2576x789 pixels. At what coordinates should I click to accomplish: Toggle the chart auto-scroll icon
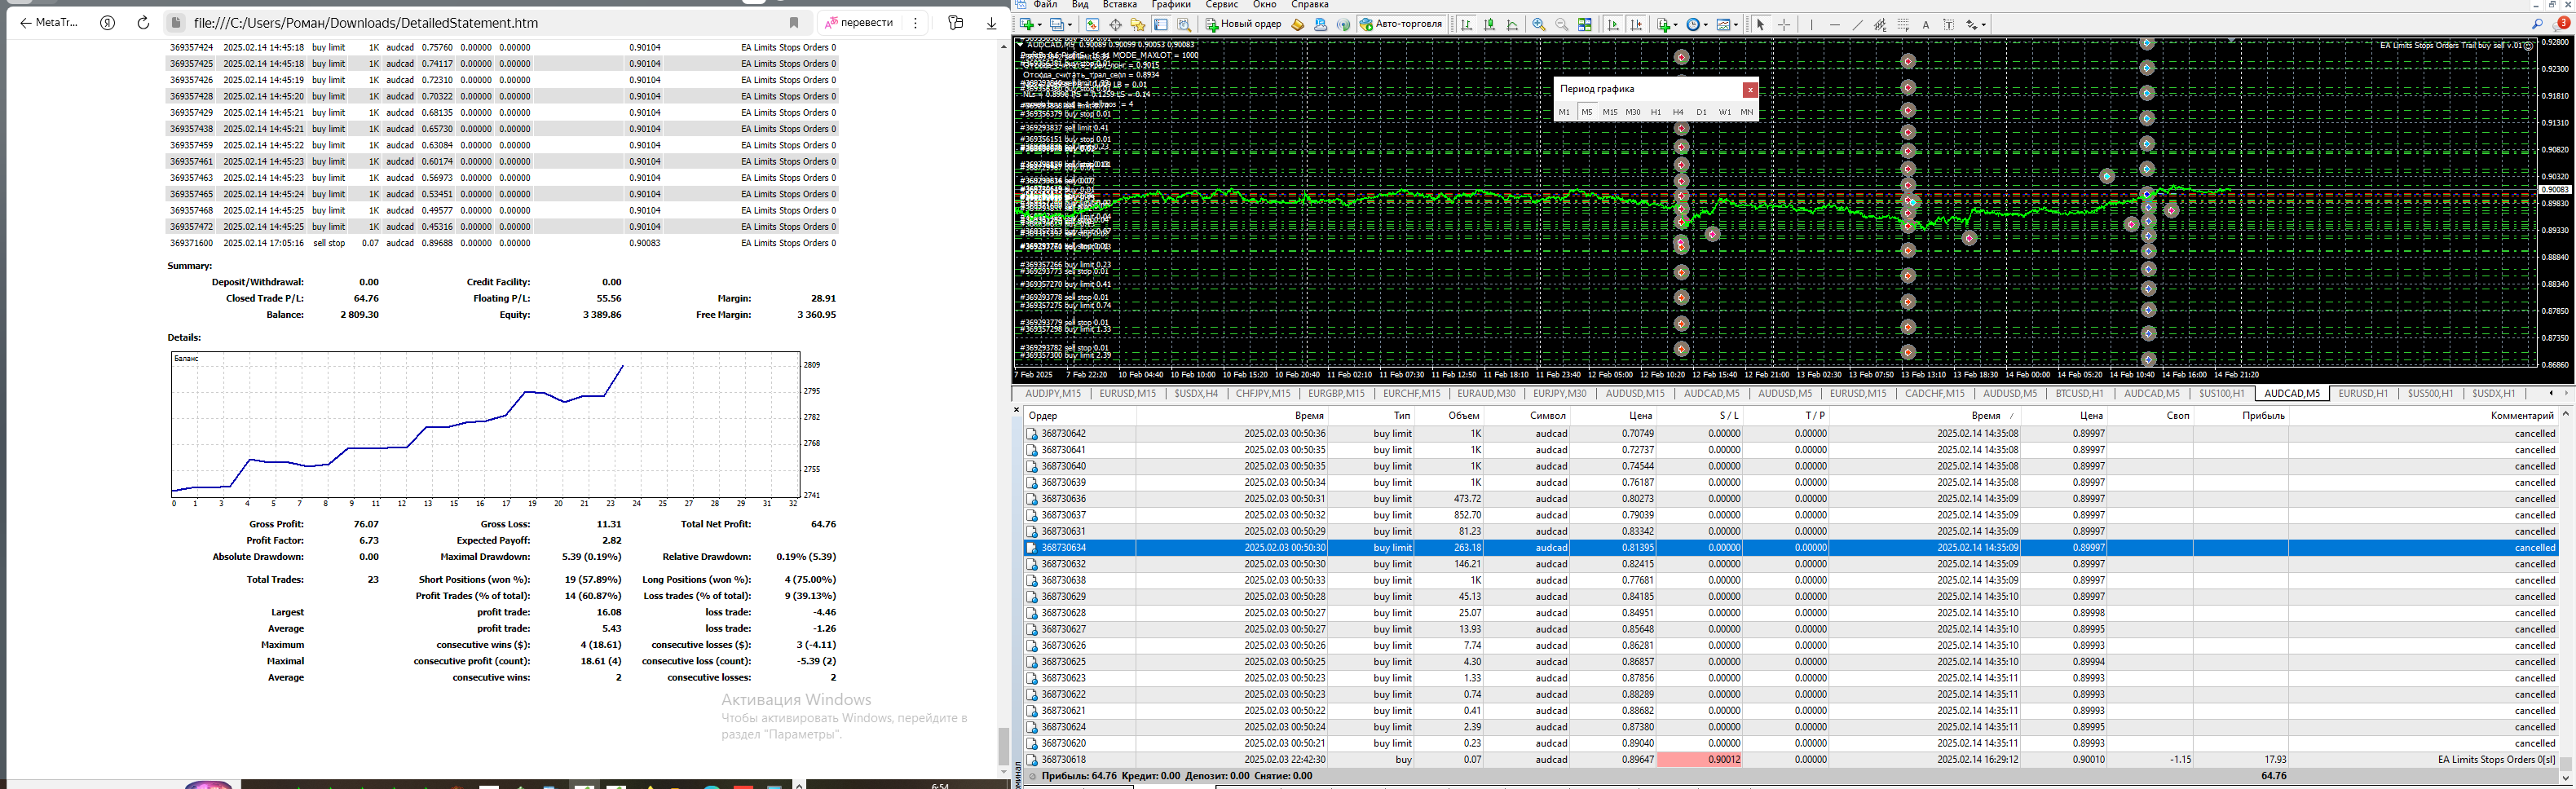(1613, 25)
